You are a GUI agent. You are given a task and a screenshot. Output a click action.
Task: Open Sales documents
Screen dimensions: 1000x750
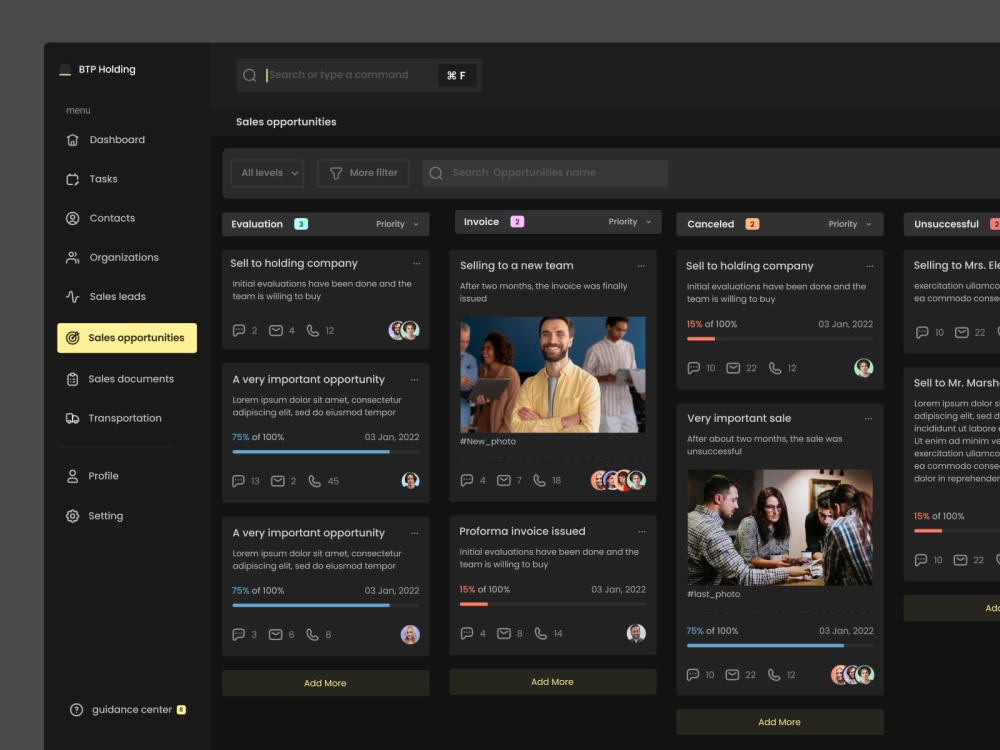coord(120,379)
